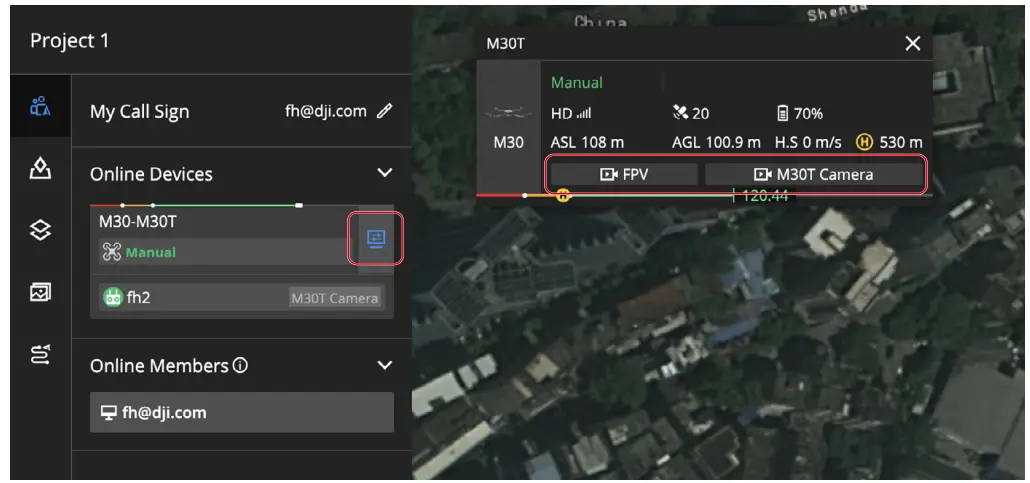
Task: Click the AGL 100.9 m reading
Action: coord(716,142)
